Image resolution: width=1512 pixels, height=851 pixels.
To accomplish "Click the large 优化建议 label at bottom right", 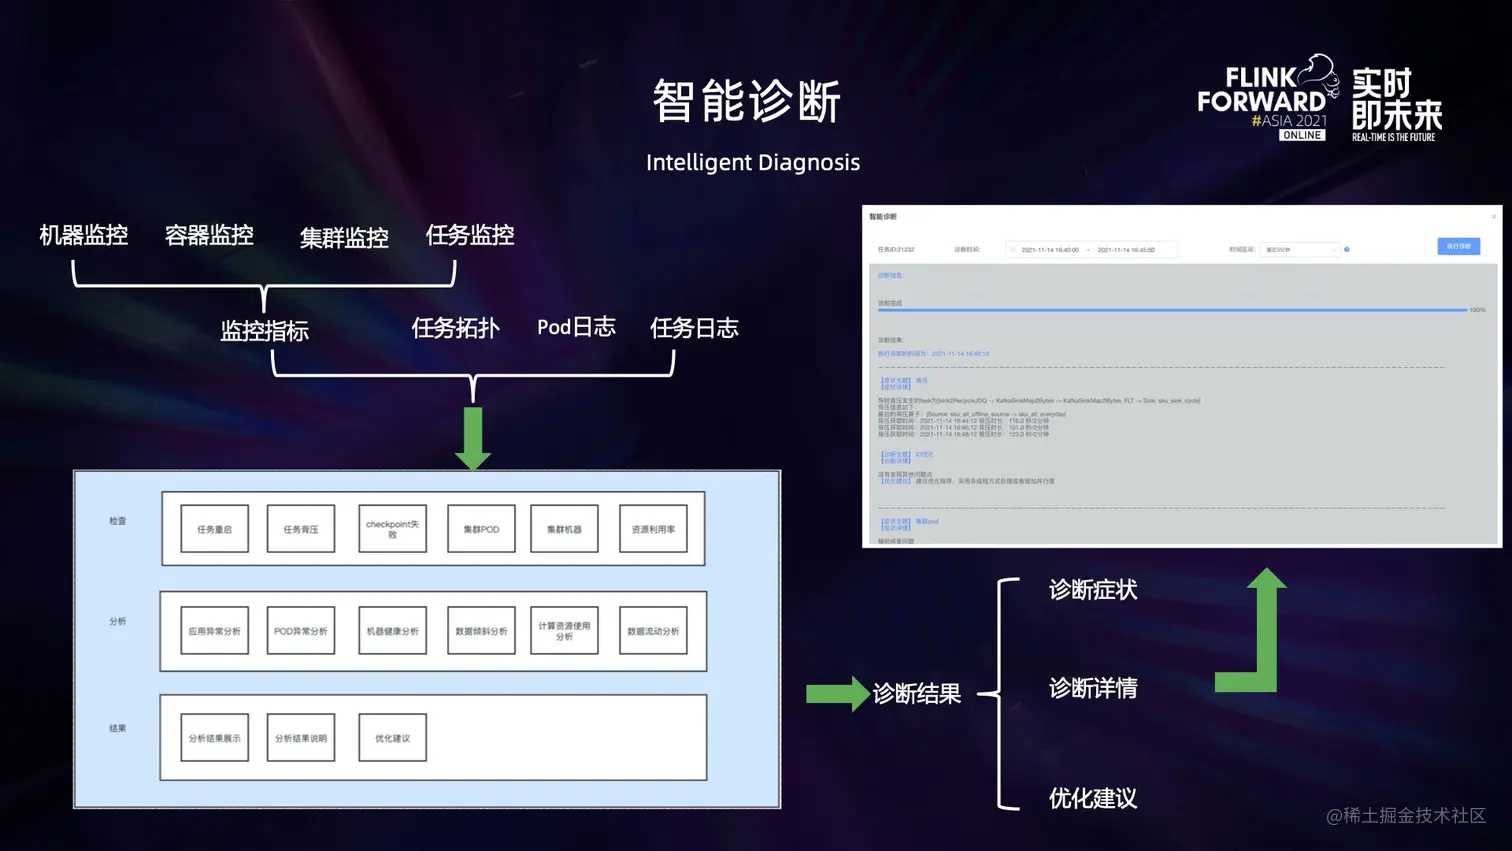I will (x=1093, y=798).
